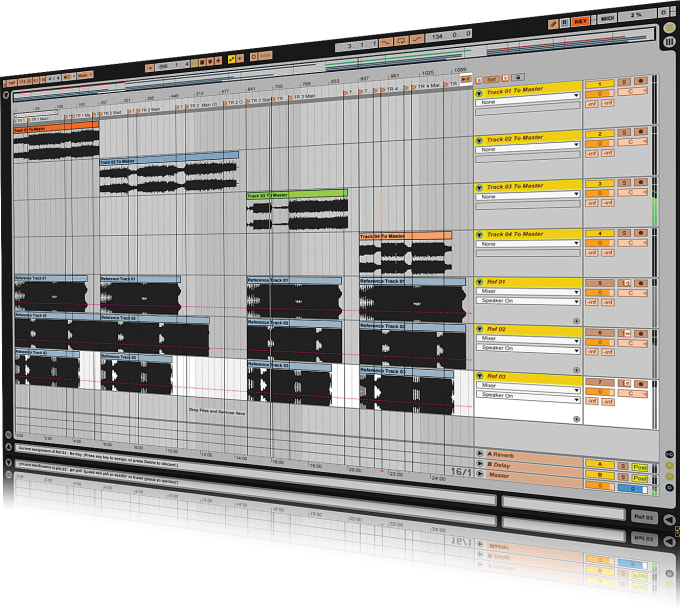Click the loop start field 3. 1. 1
This screenshot has width=680, height=609.
pyautogui.click(x=356, y=45)
